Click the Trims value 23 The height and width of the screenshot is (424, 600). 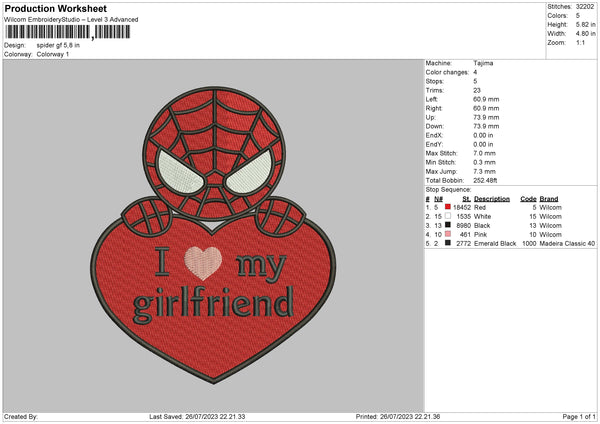click(477, 90)
